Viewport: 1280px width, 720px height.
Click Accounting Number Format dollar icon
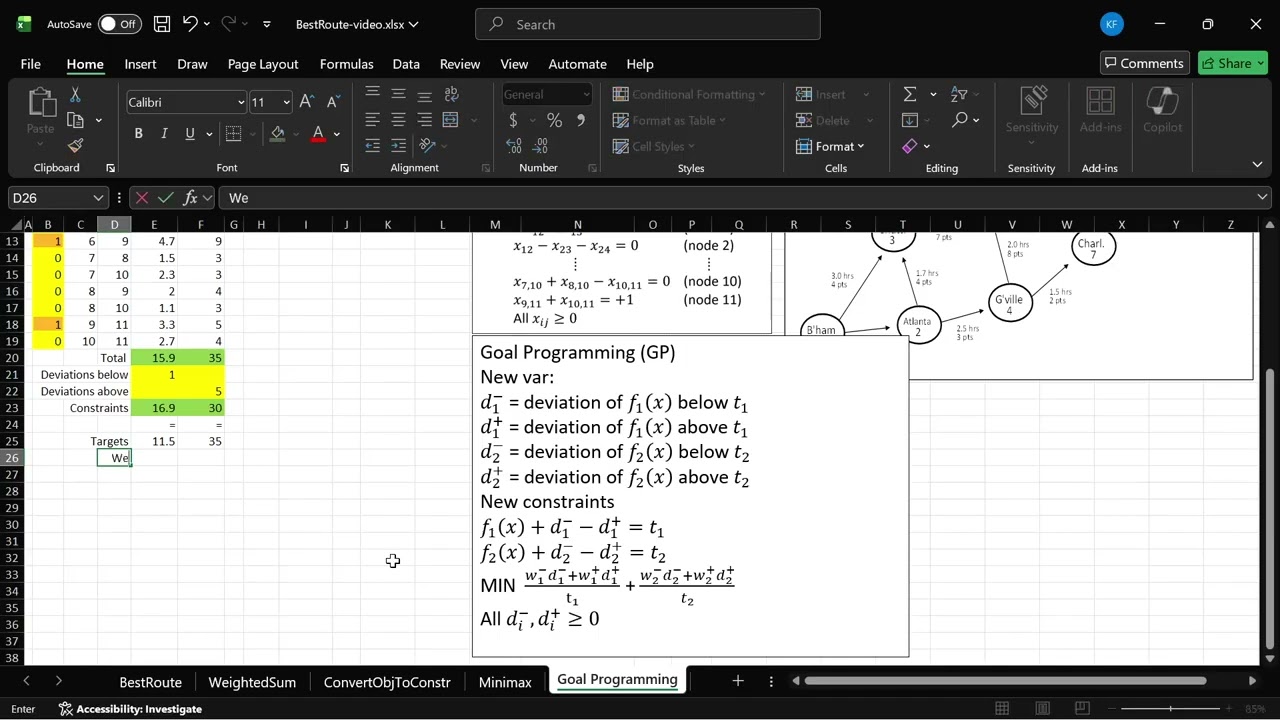click(x=513, y=120)
